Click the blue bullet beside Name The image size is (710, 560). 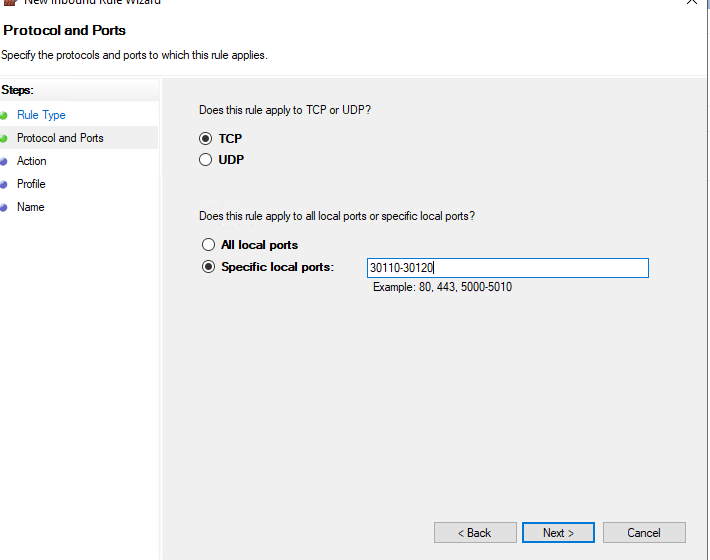point(4,208)
